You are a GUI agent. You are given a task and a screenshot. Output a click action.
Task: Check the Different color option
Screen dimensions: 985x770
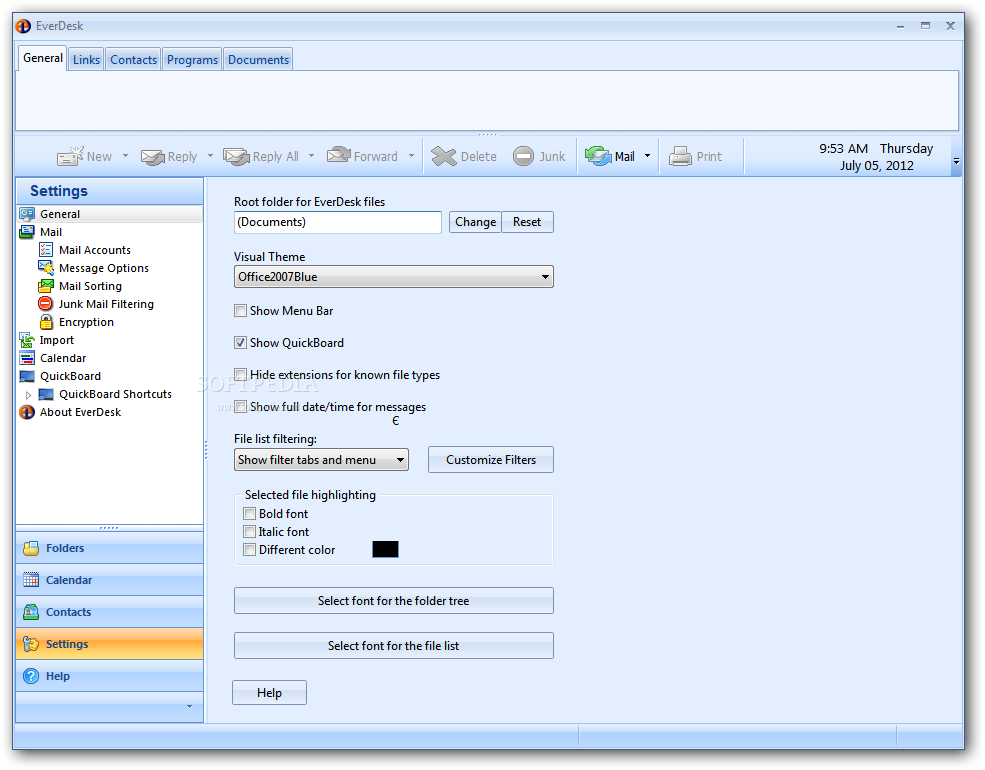(x=249, y=550)
